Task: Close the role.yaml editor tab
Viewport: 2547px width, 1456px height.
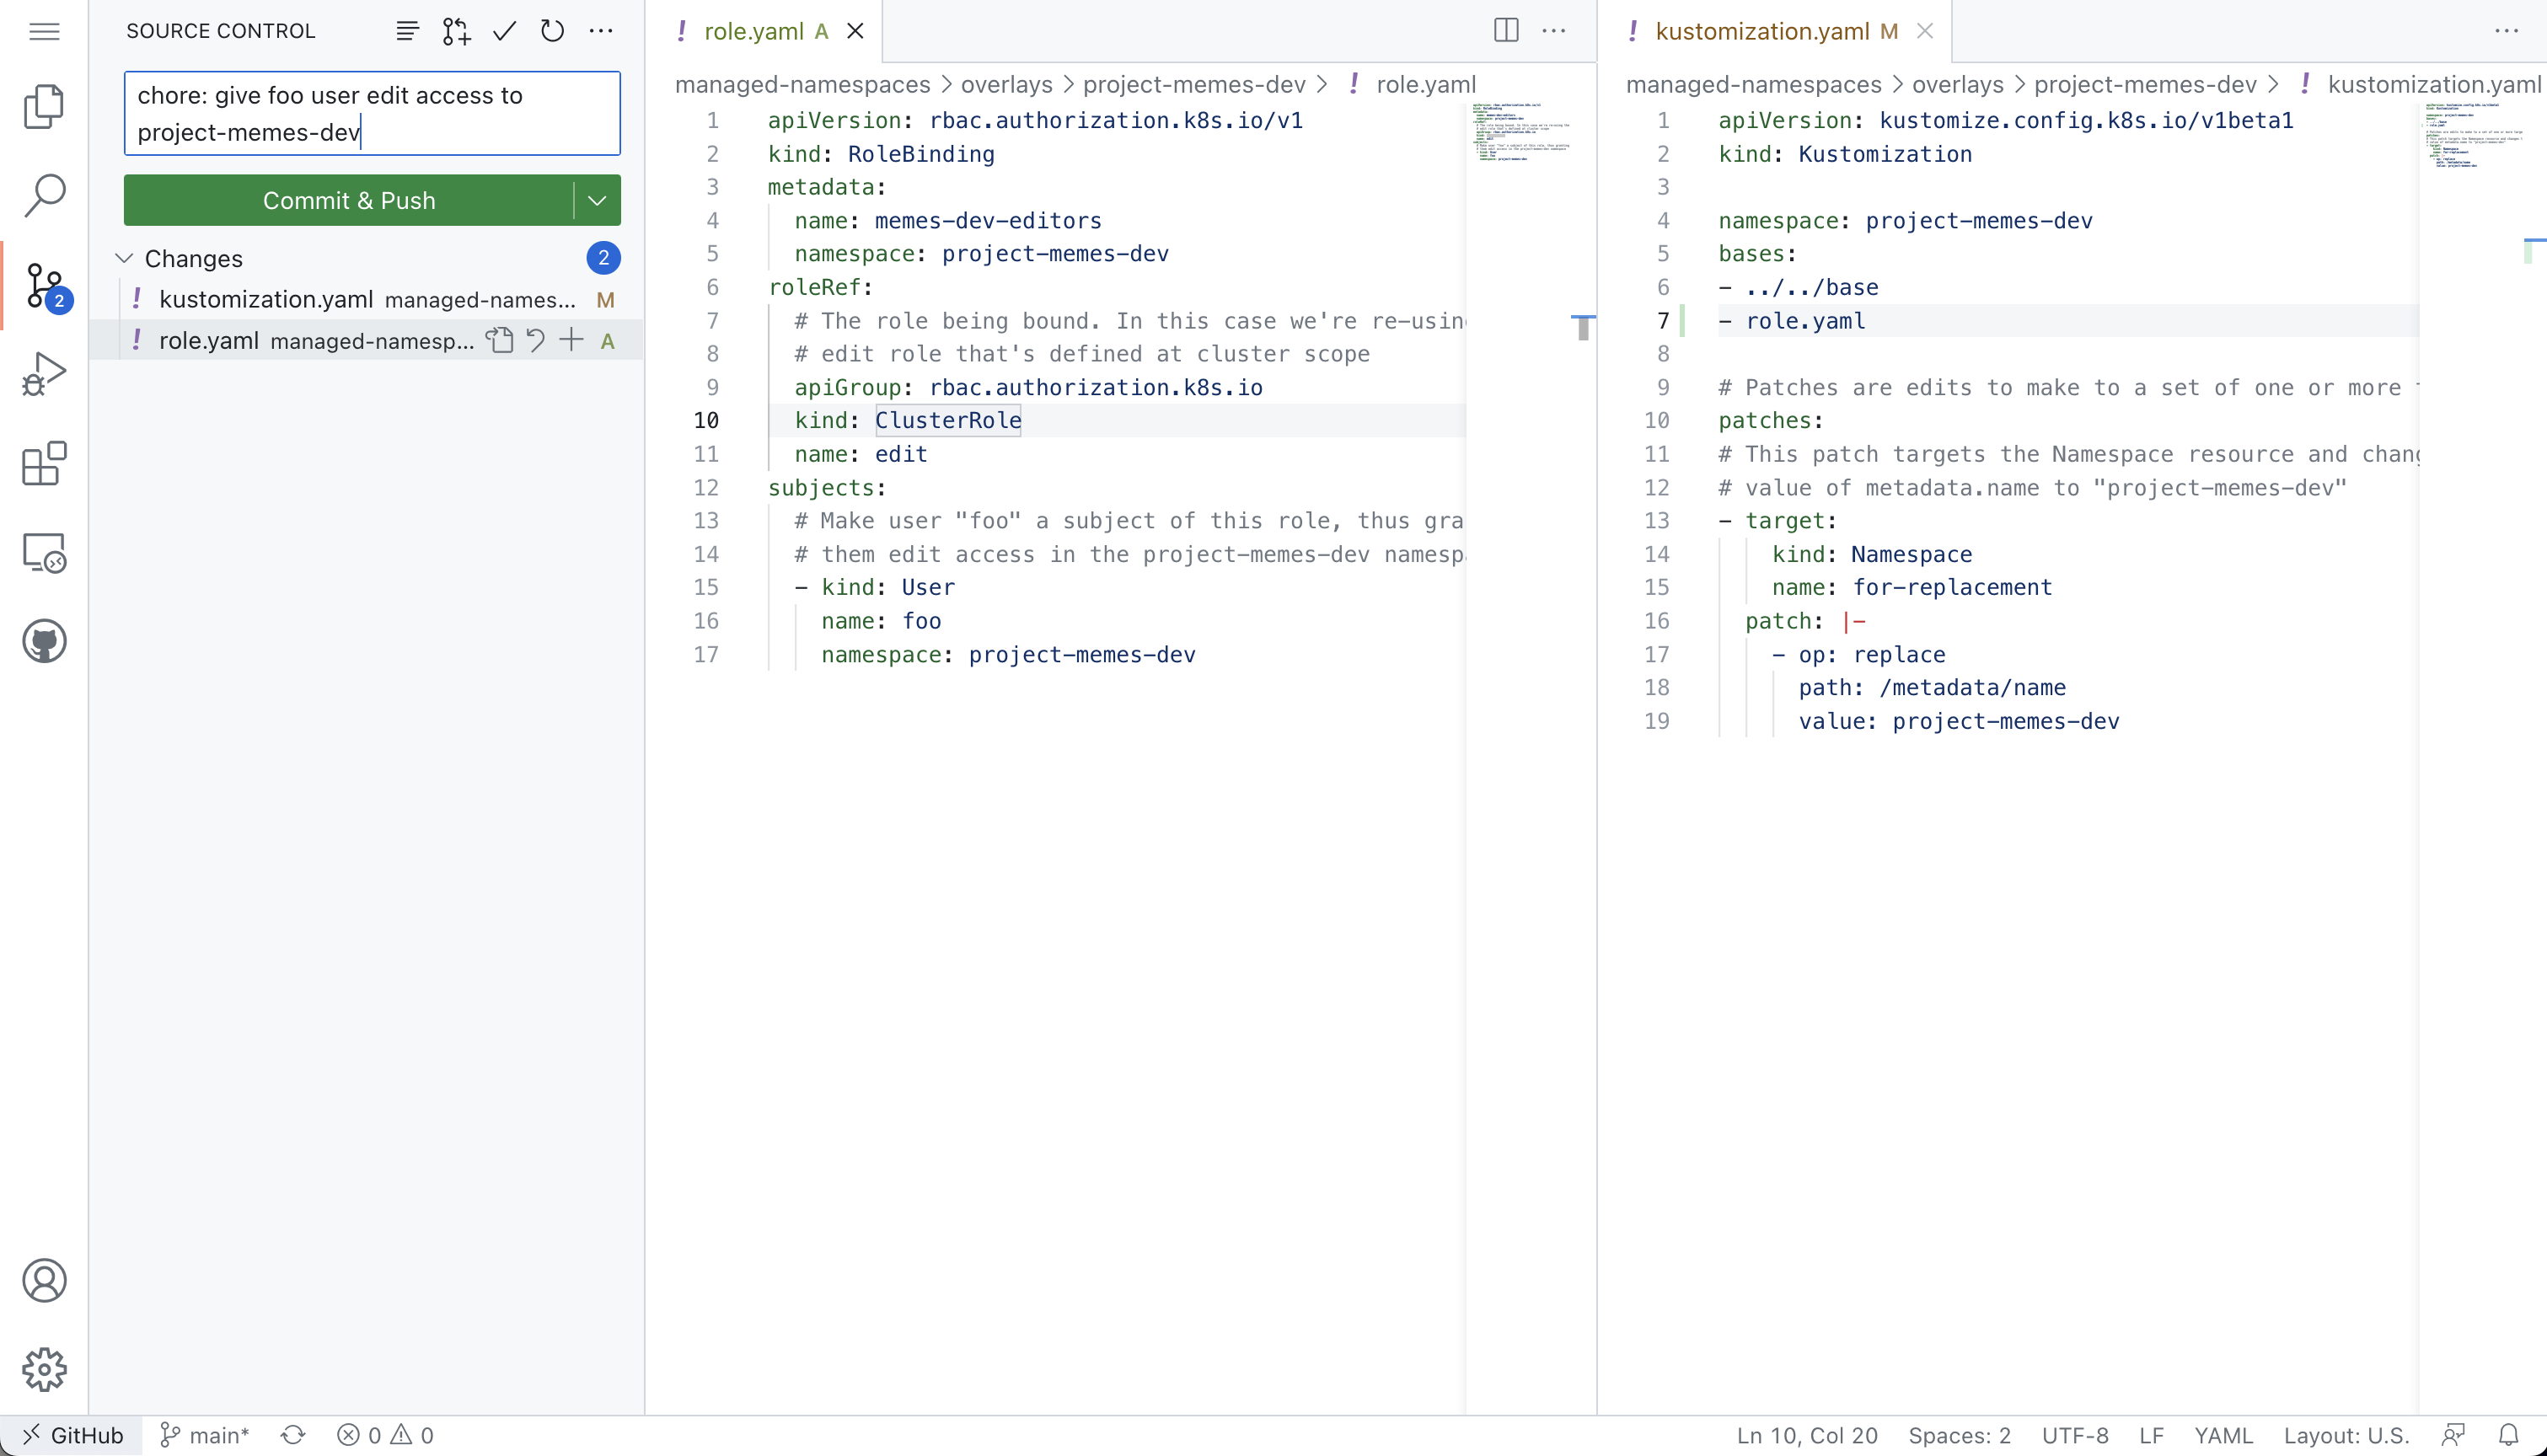Action: point(855,31)
